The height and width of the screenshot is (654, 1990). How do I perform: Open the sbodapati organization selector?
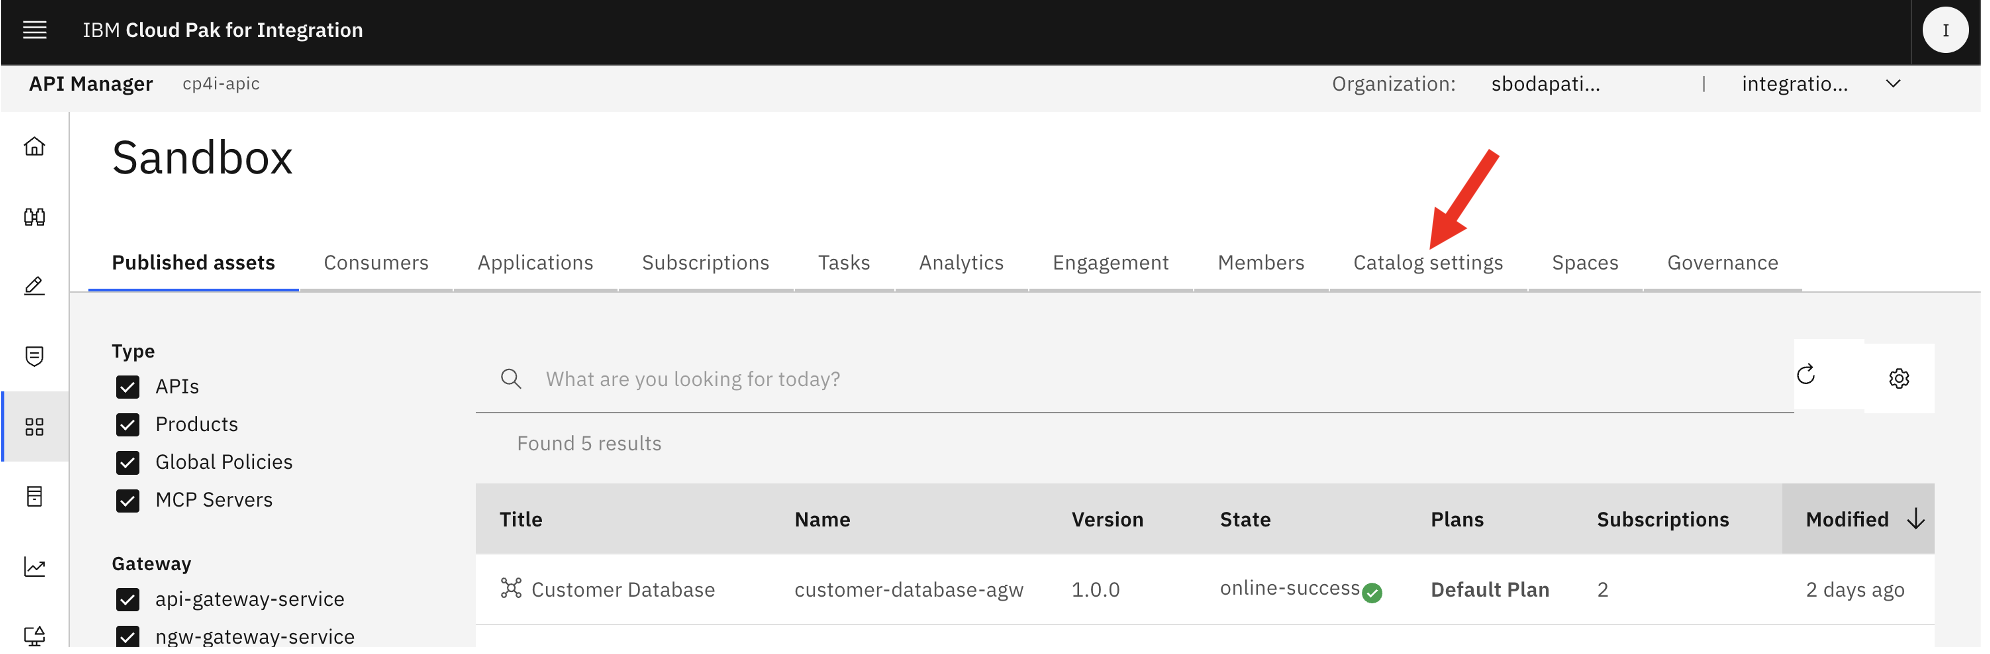pos(1545,84)
